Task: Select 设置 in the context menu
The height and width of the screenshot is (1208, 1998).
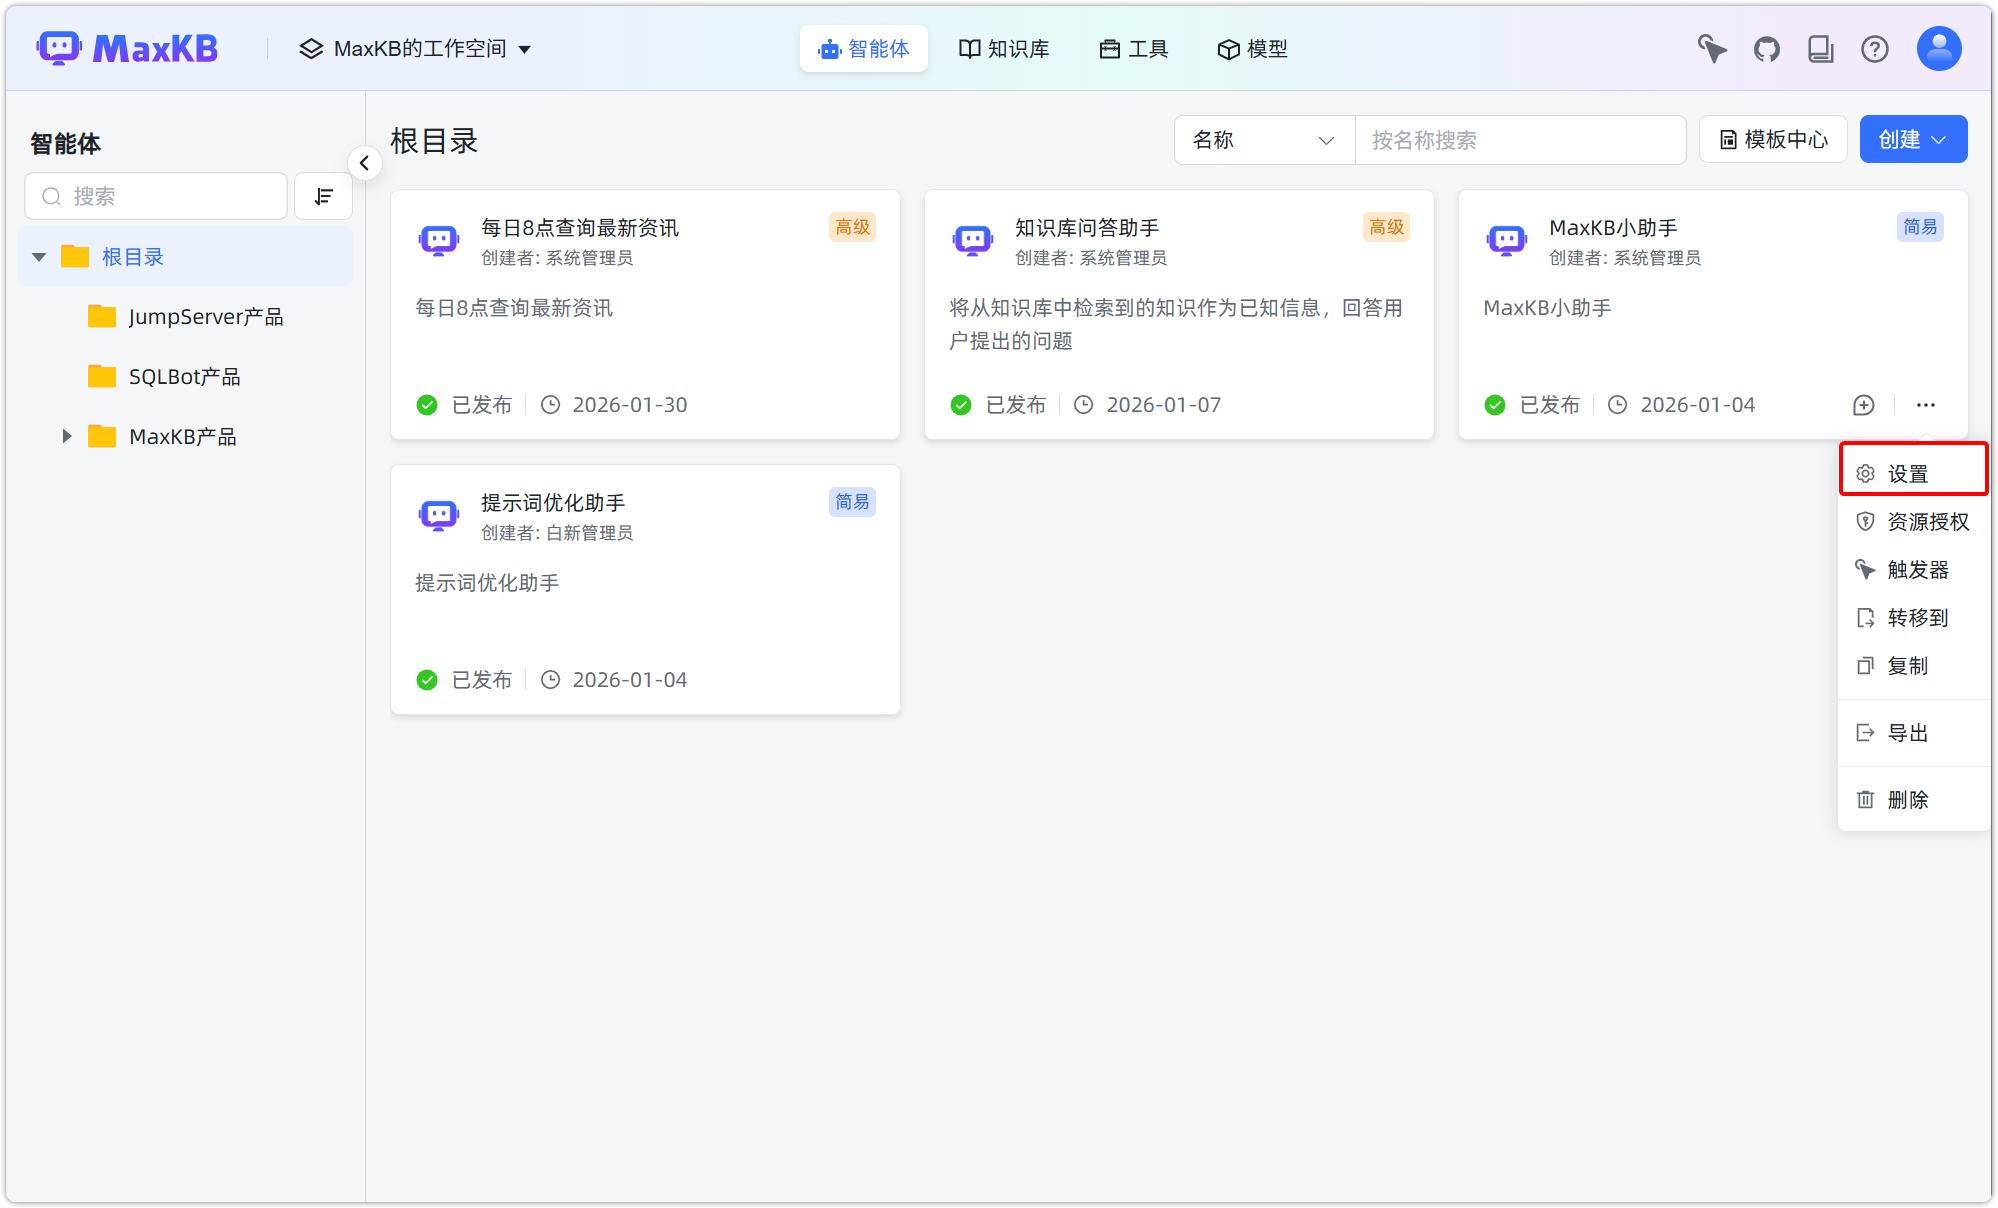Action: 1910,471
